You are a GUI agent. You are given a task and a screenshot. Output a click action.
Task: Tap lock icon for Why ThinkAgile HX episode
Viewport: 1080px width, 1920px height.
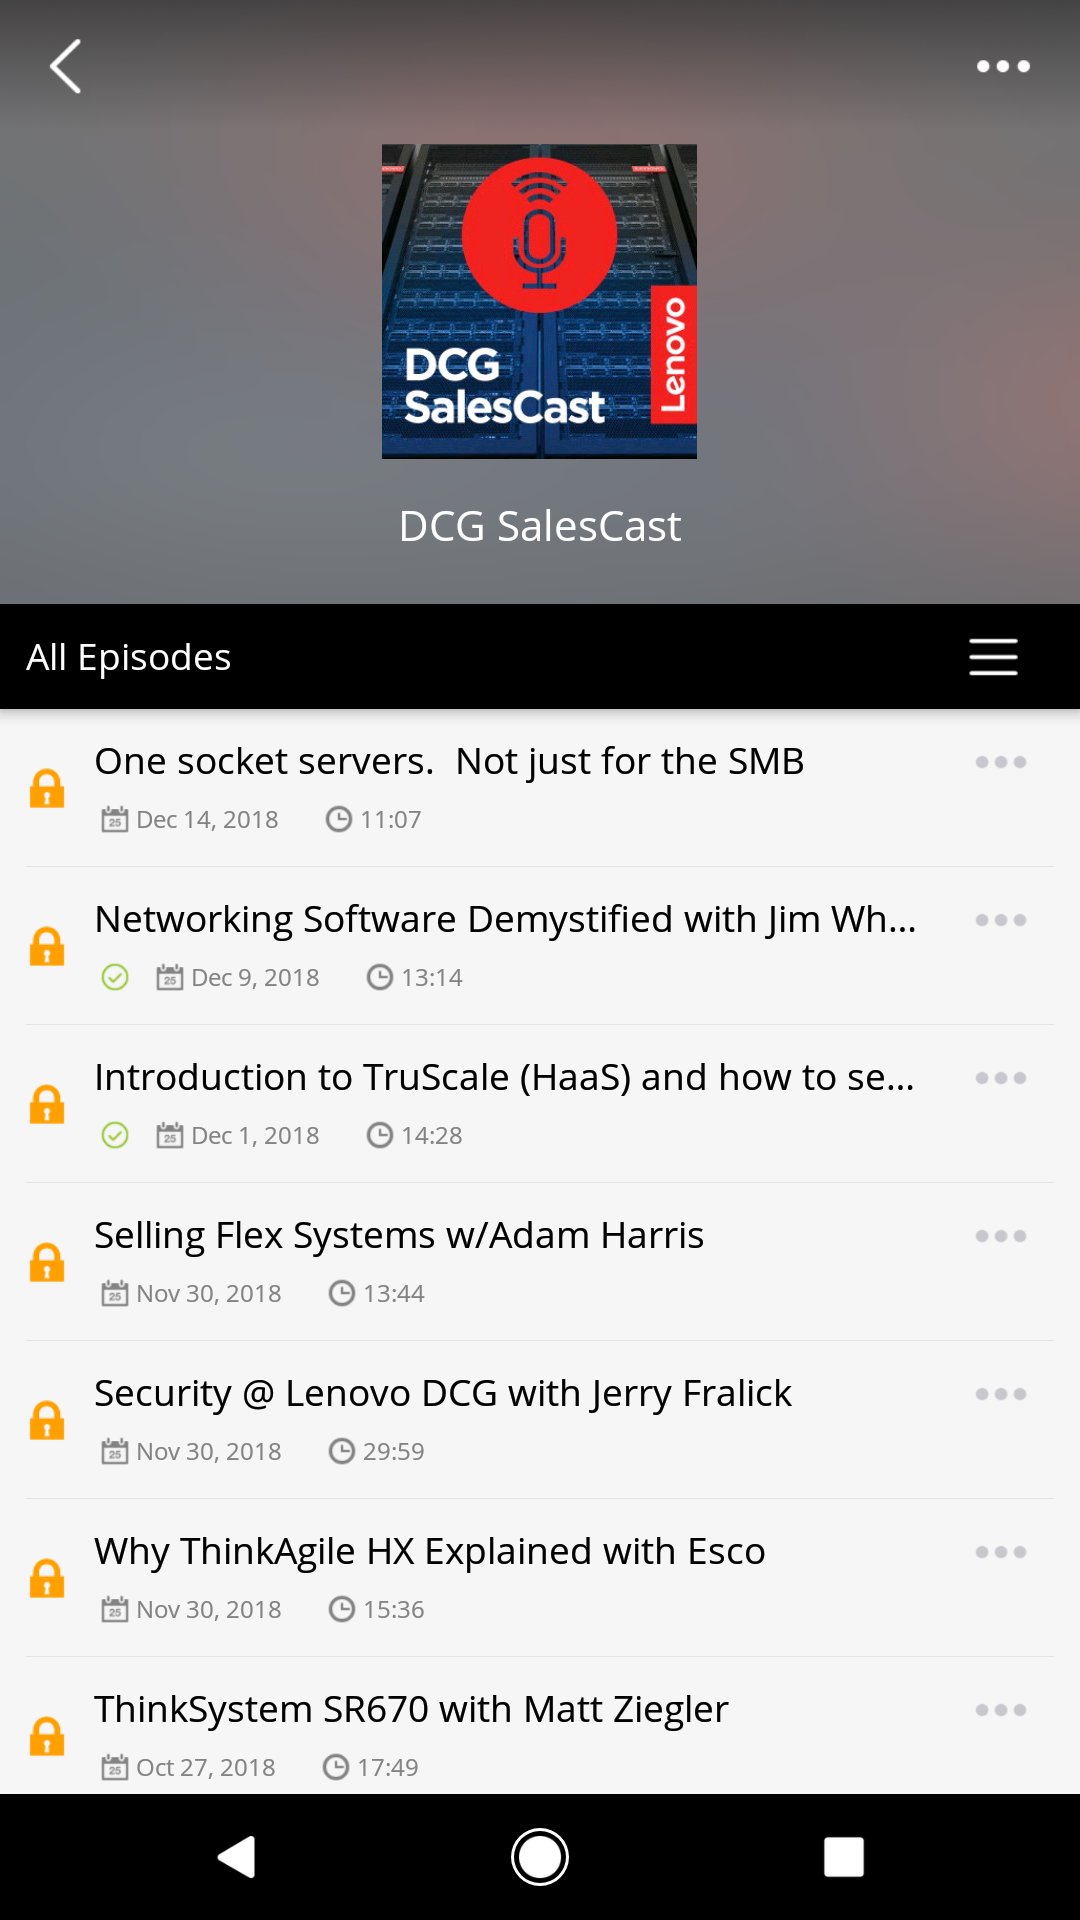(47, 1579)
